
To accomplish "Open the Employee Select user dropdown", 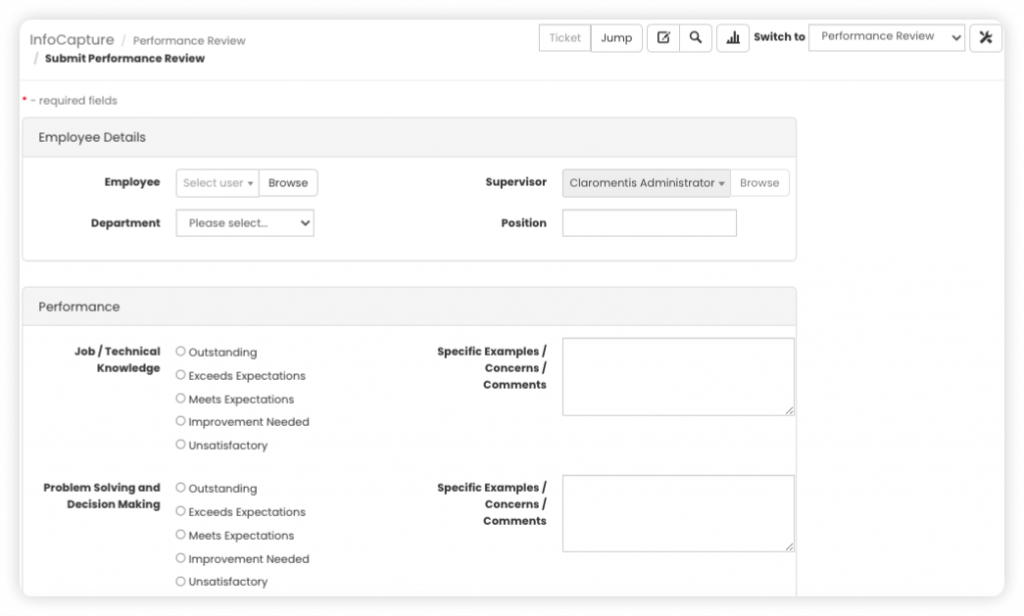I will coord(217,183).
